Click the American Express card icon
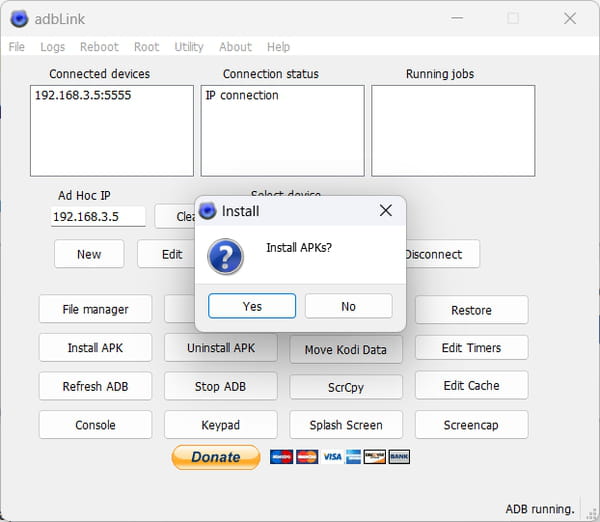The width and height of the screenshot is (600, 522). pos(354,457)
